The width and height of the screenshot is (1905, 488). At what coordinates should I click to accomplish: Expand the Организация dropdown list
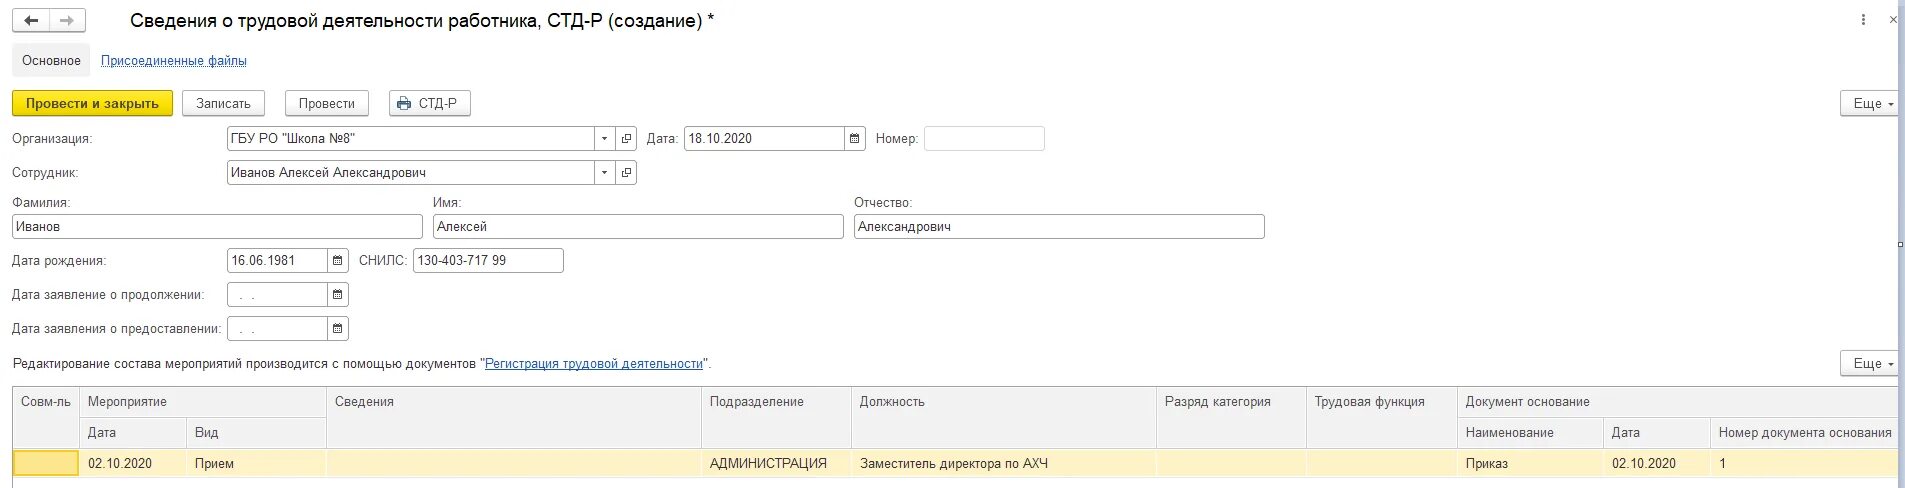coord(604,139)
